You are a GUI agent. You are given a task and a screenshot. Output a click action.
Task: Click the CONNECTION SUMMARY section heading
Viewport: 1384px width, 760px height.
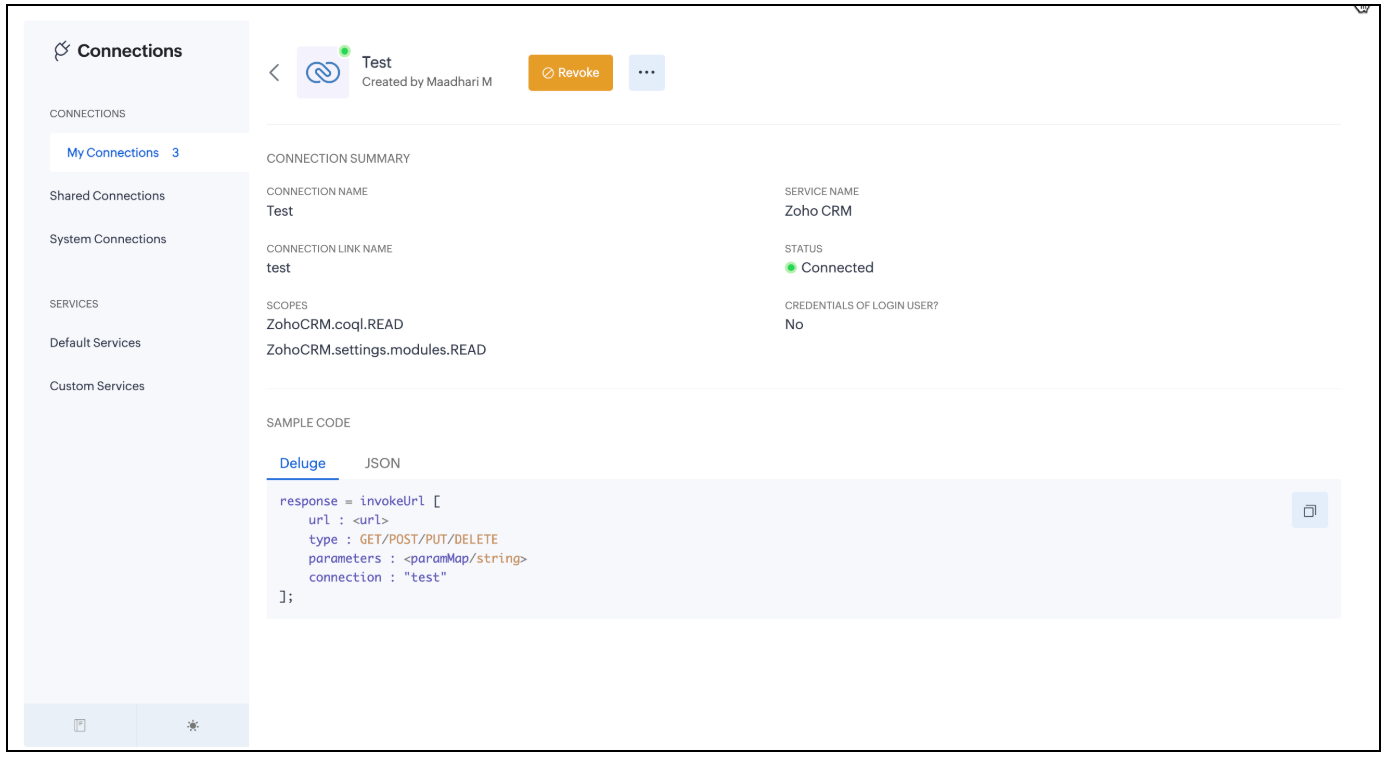[338, 159]
